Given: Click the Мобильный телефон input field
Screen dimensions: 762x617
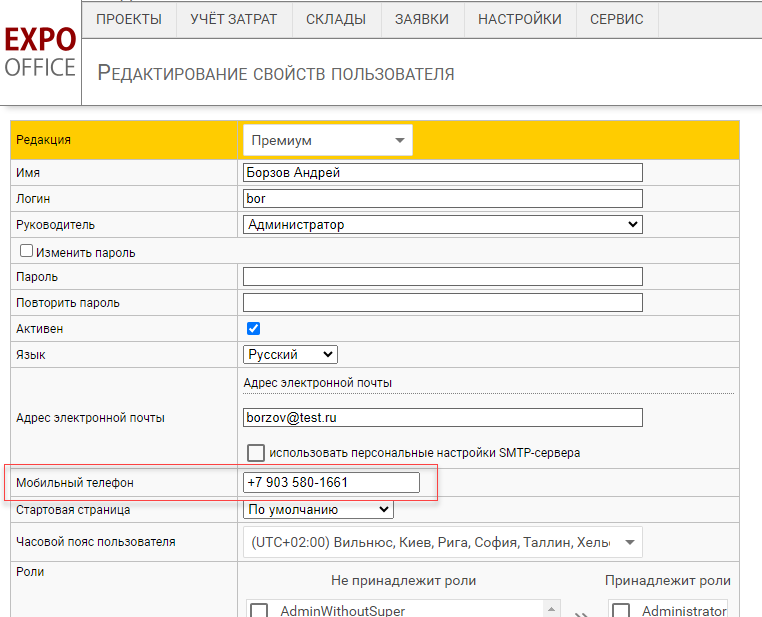Looking at the screenshot, I should (331, 483).
